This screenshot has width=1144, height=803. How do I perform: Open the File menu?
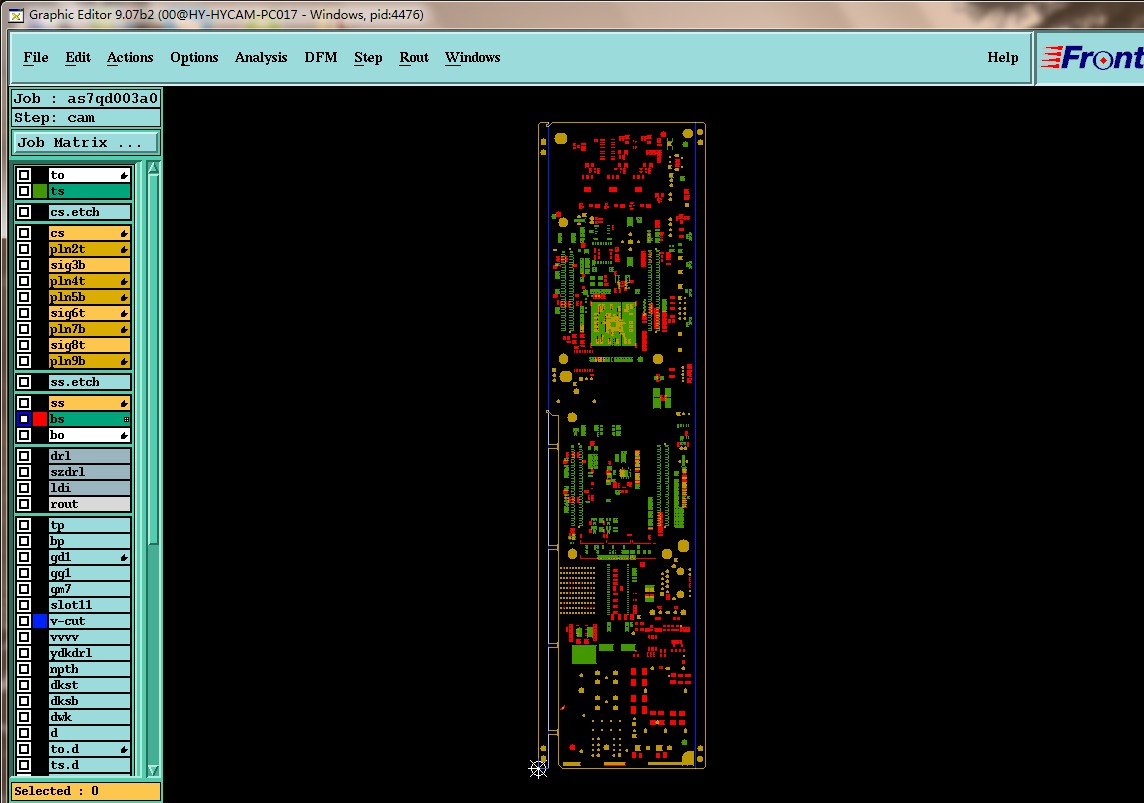pos(36,58)
